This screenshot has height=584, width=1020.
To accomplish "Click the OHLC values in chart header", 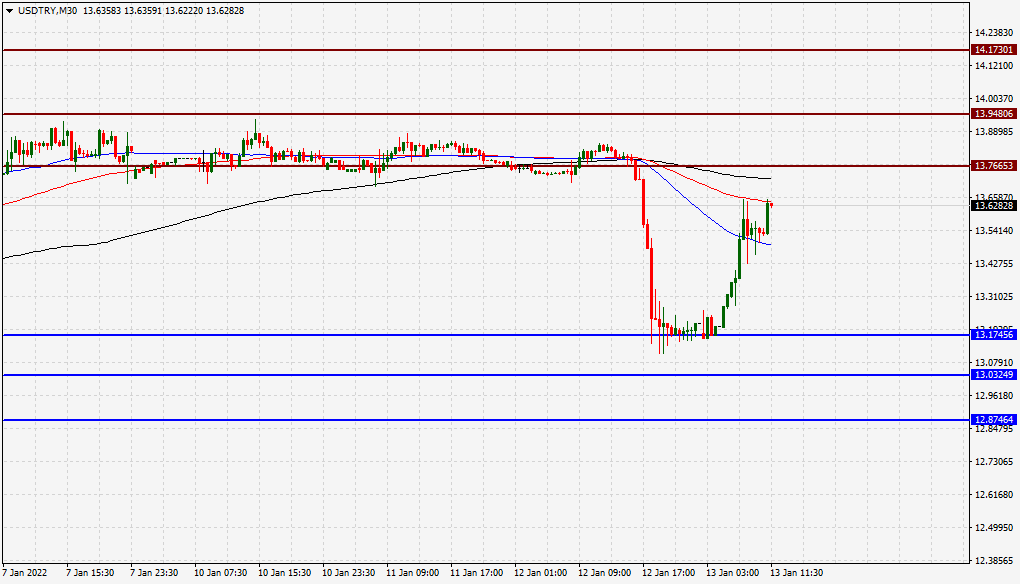I will 164,11.
